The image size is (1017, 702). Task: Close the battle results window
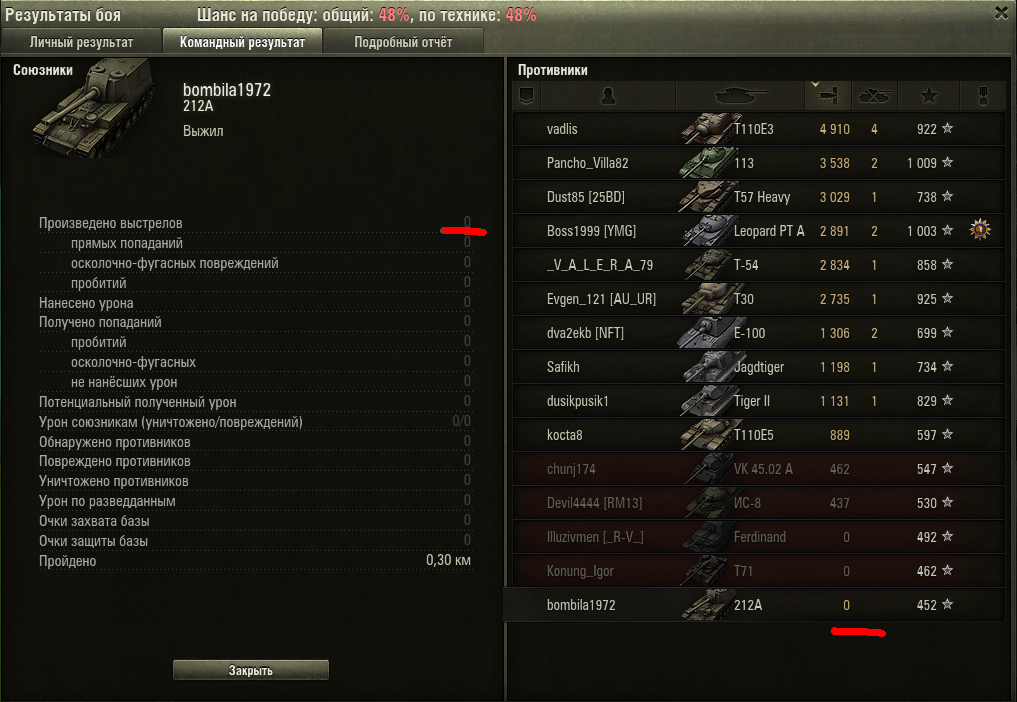coord(1001,13)
